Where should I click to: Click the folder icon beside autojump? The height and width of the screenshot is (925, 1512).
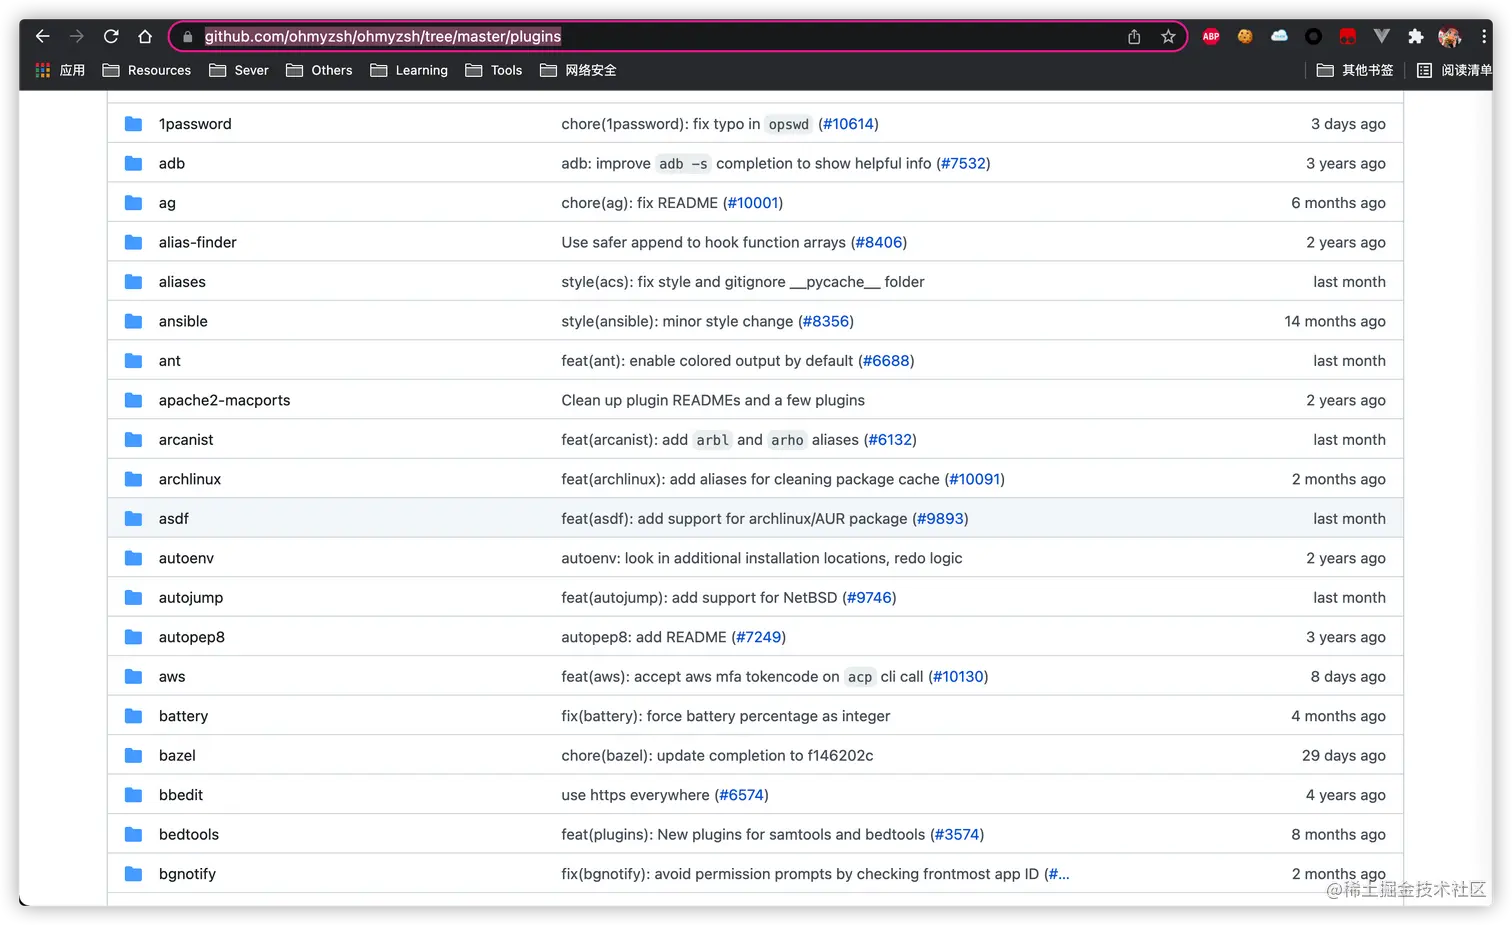pyautogui.click(x=133, y=598)
